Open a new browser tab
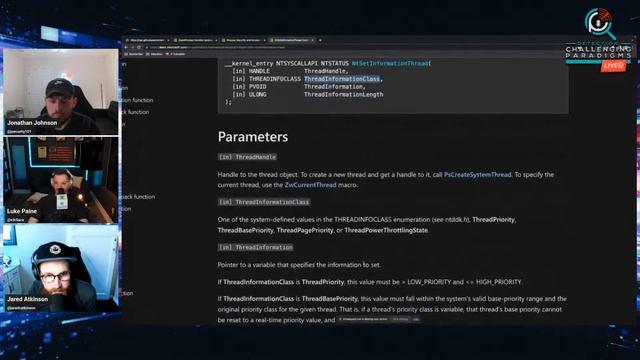This screenshot has height=360, width=640. pos(320,40)
